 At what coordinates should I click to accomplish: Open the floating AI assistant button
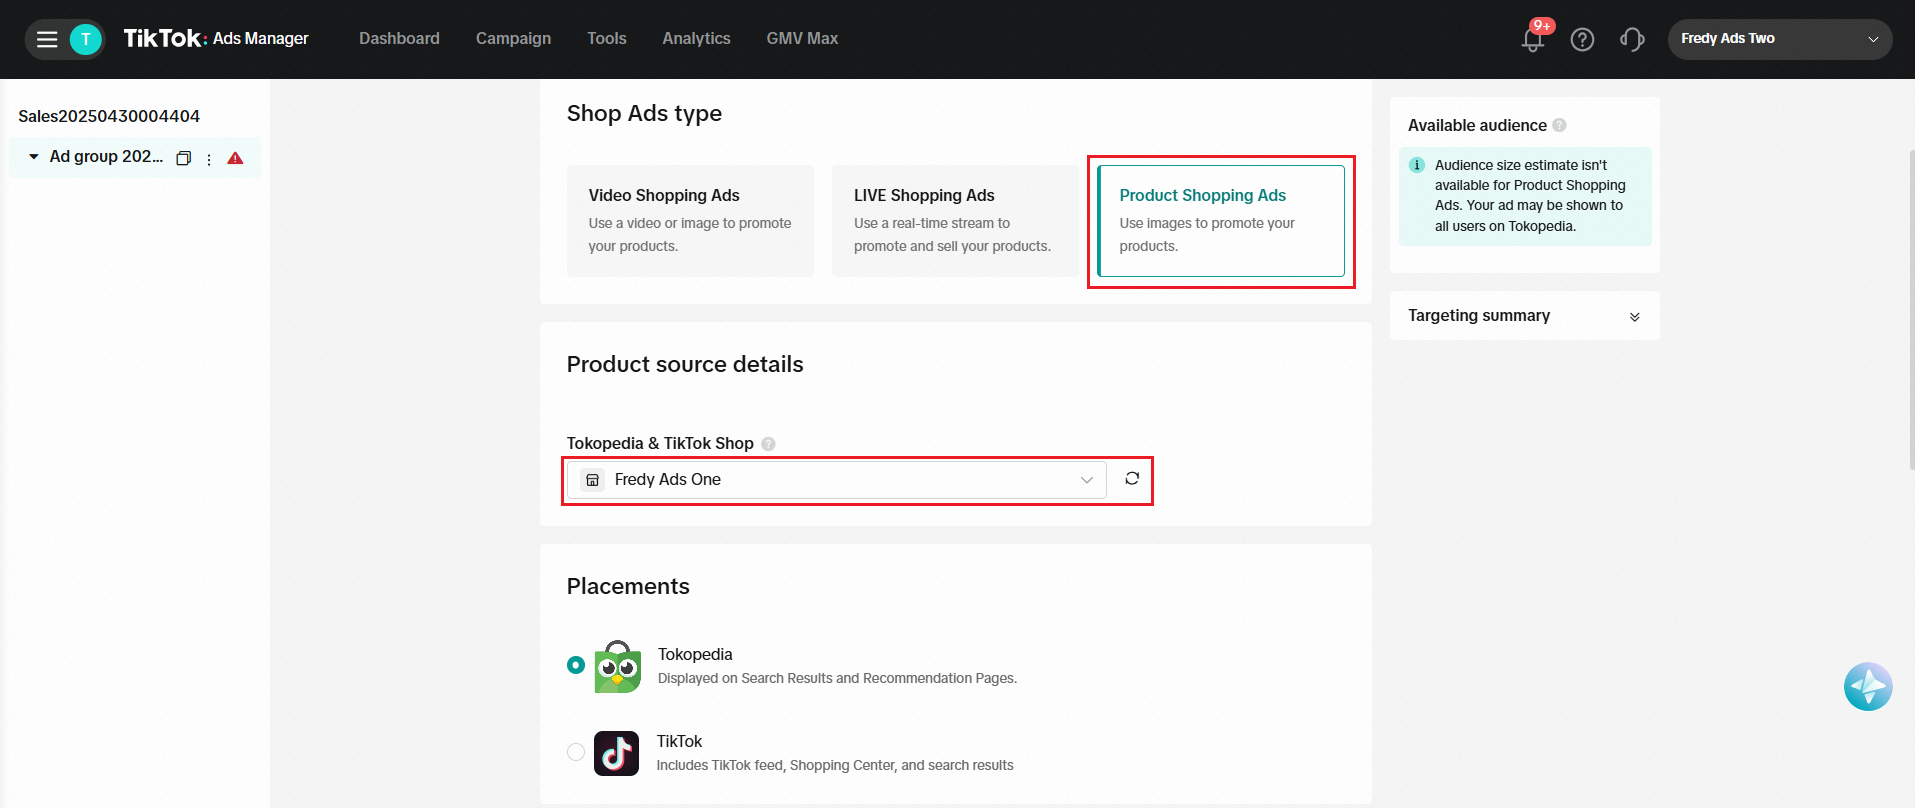[1867, 687]
